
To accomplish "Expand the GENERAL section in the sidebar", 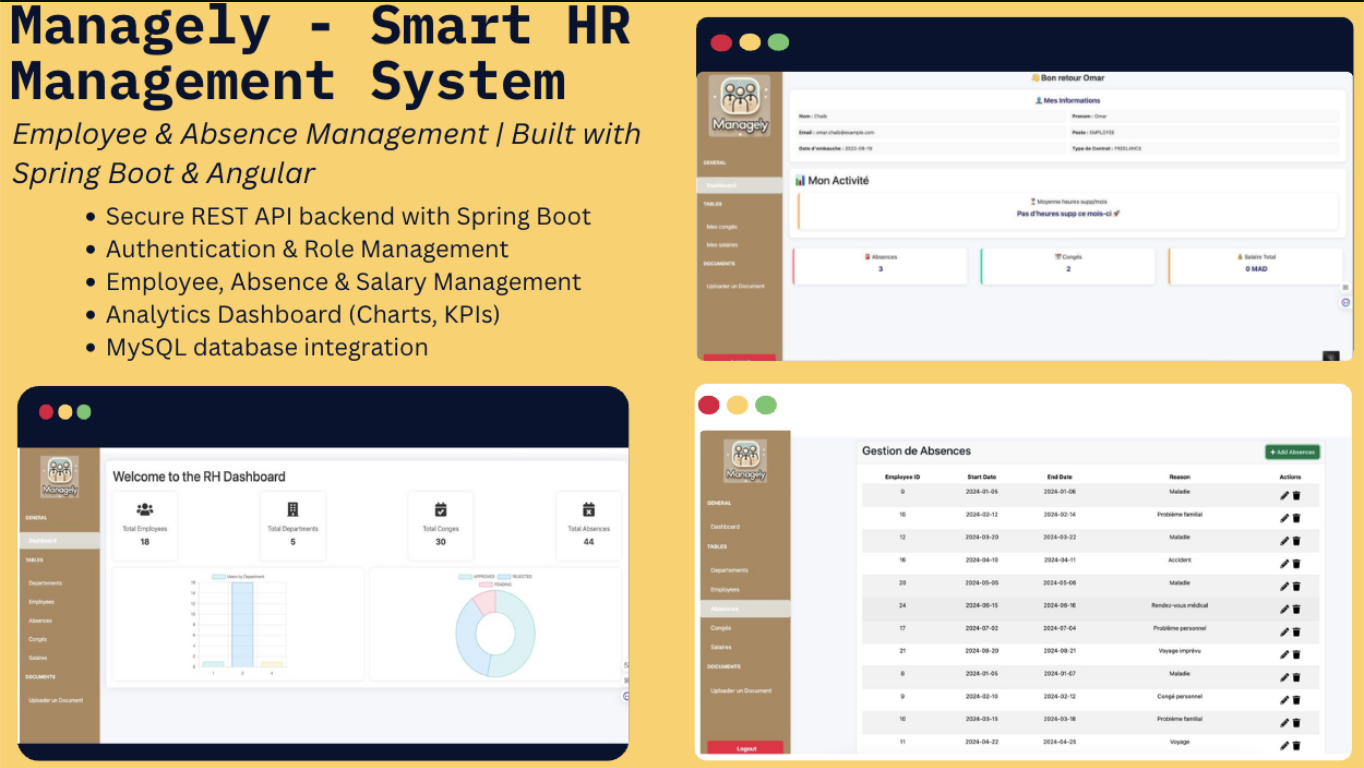I will click(37, 518).
